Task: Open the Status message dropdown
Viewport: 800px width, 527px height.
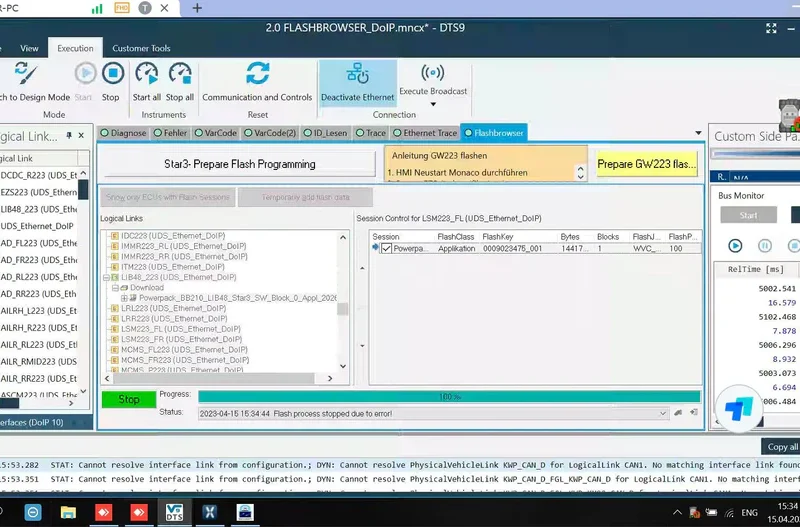Action: click(x=665, y=413)
